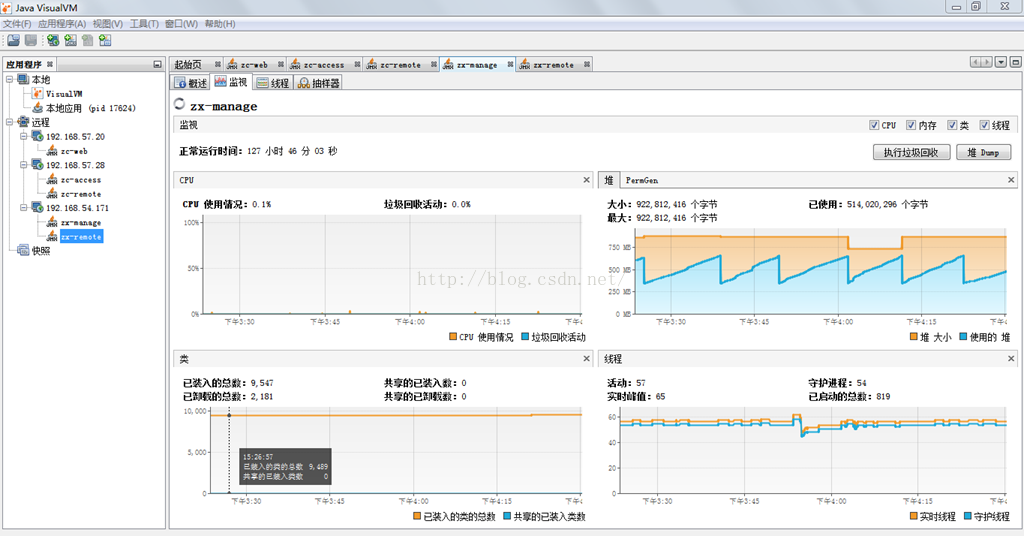1024x536 pixels.
Task: Select zc-access application node
Action: point(81,180)
